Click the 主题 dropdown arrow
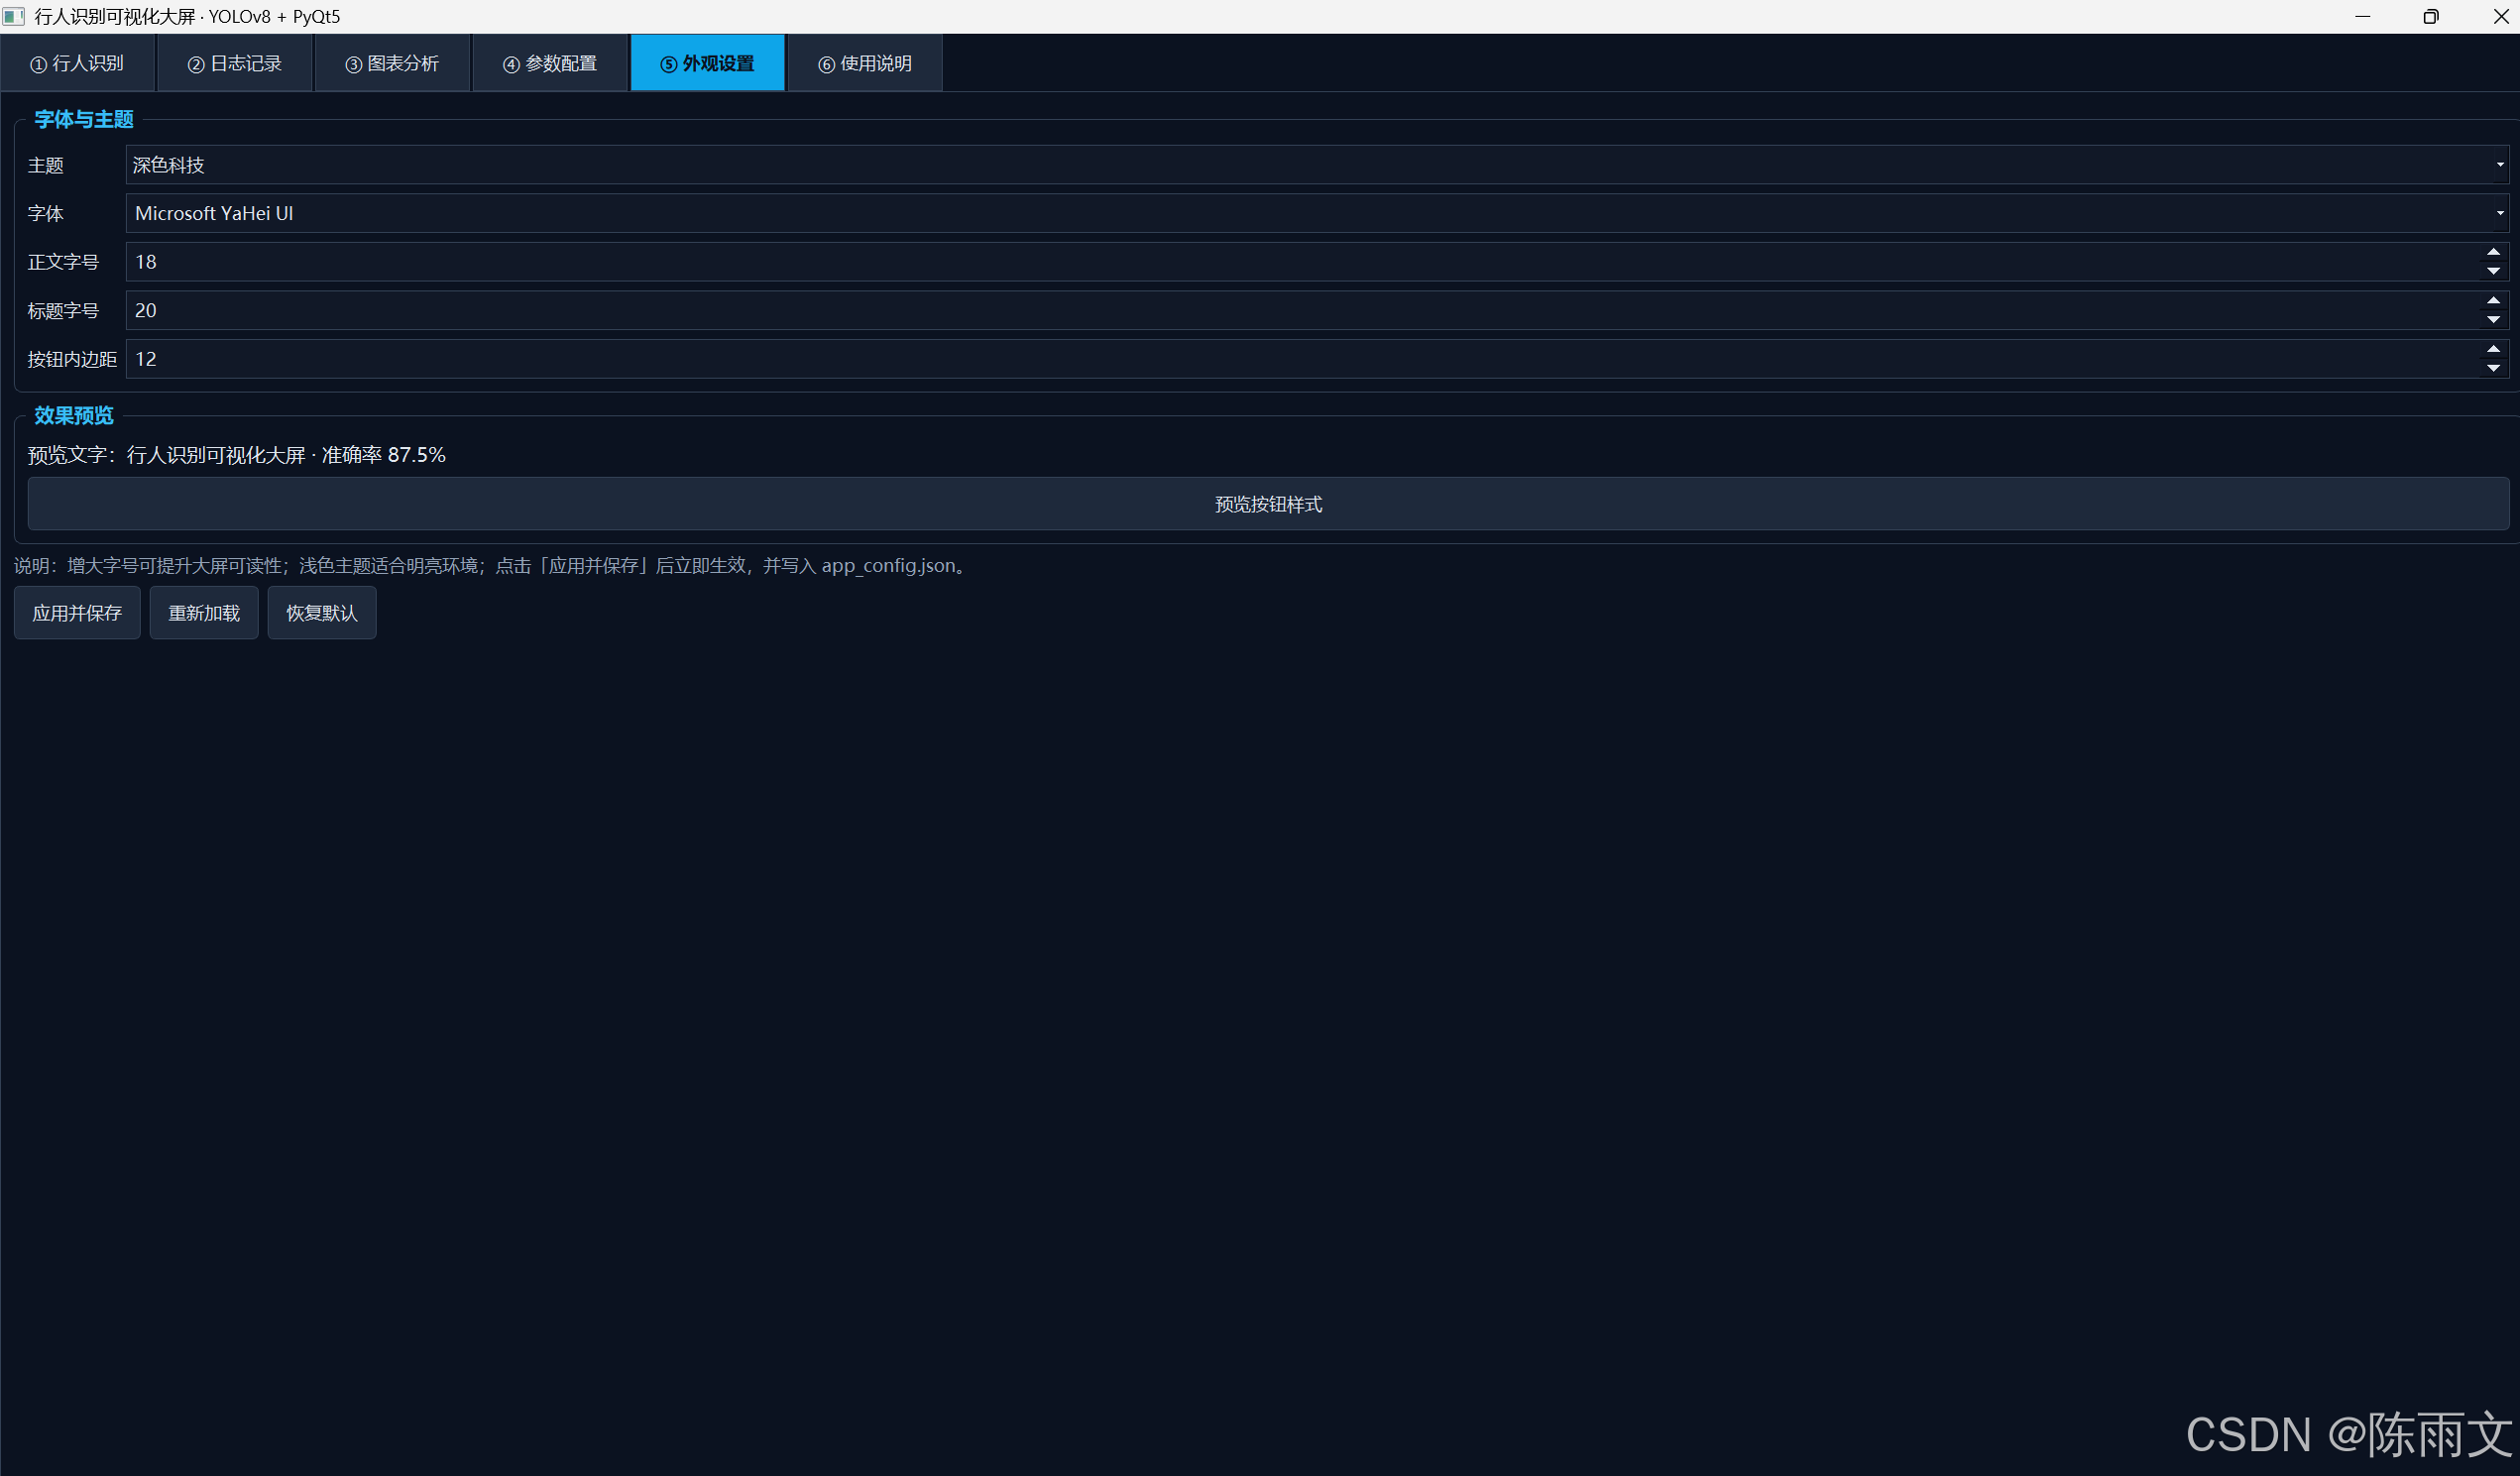Viewport: 2520px width, 1476px height. pyautogui.click(x=2499, y=165)
